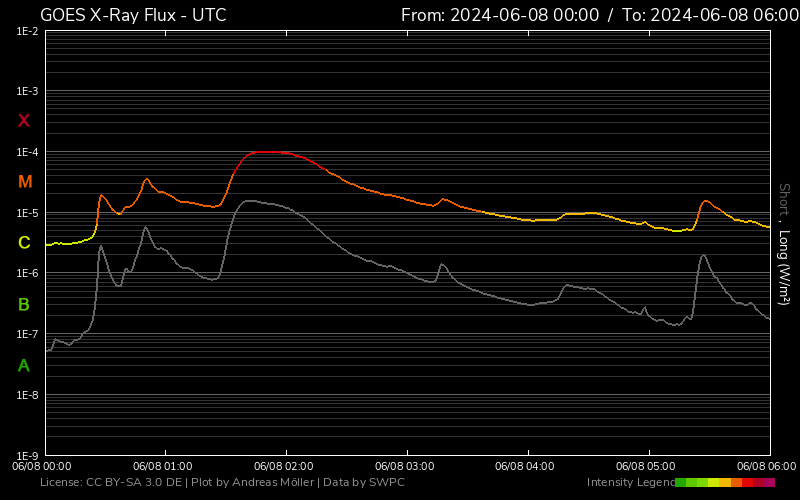The image size is (800, 500).
Task: Click the orange M flare class letter
Action: [x=25, y=182]
